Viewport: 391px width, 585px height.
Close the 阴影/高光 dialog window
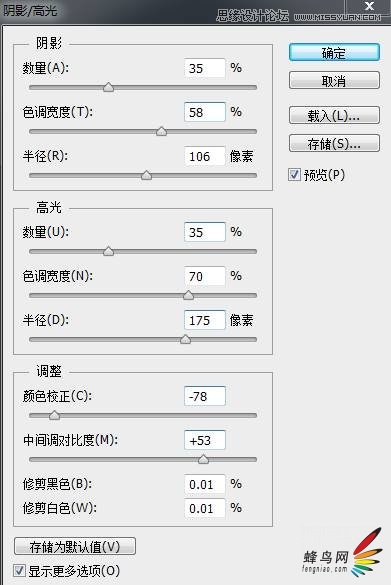369,6
